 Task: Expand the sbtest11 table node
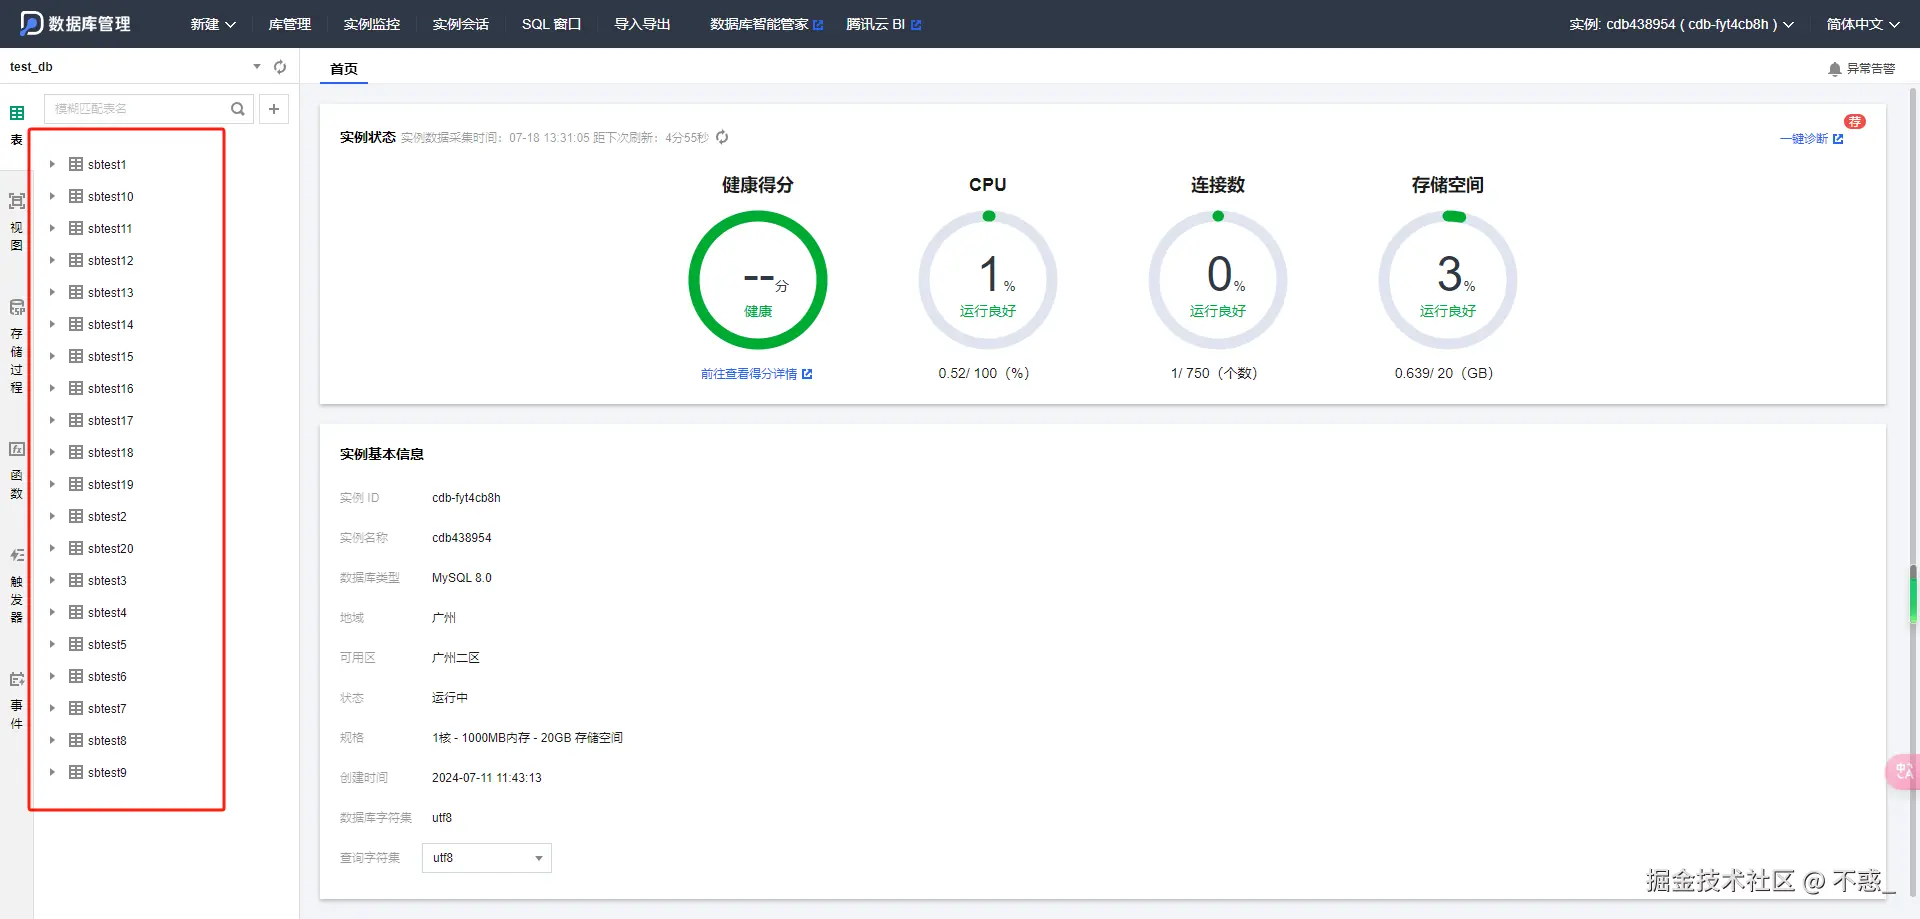pos(52,228)
